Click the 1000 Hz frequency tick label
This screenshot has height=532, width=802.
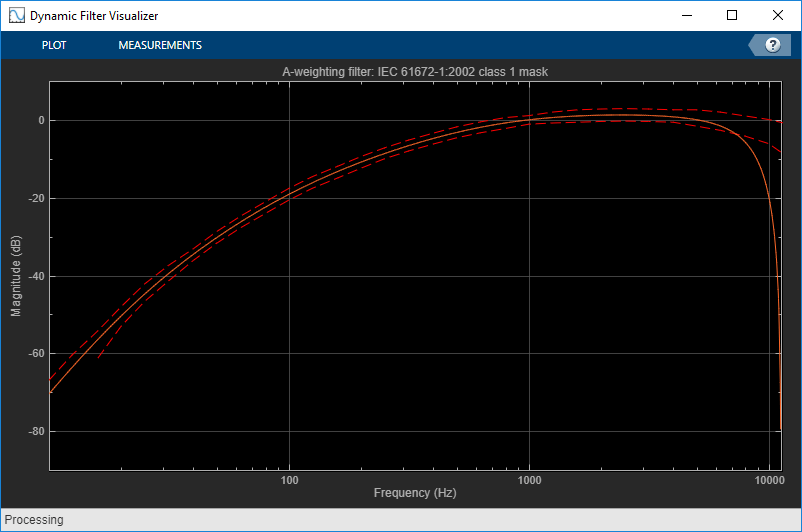click(x=529, y=480)
